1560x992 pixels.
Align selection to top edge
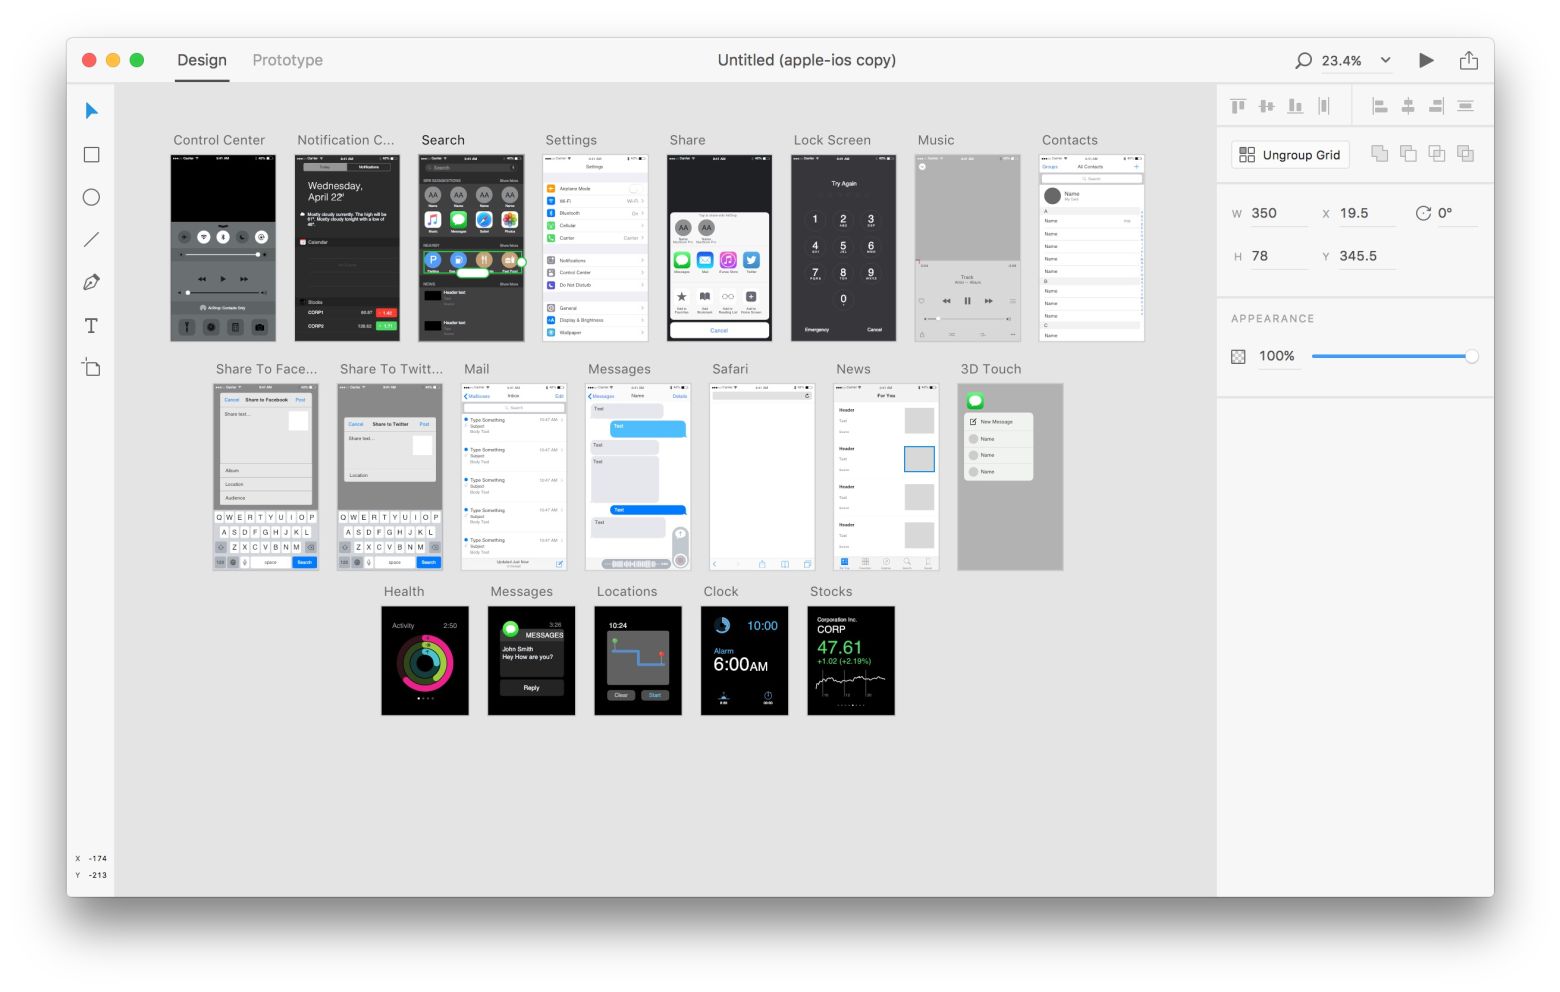1238,106
